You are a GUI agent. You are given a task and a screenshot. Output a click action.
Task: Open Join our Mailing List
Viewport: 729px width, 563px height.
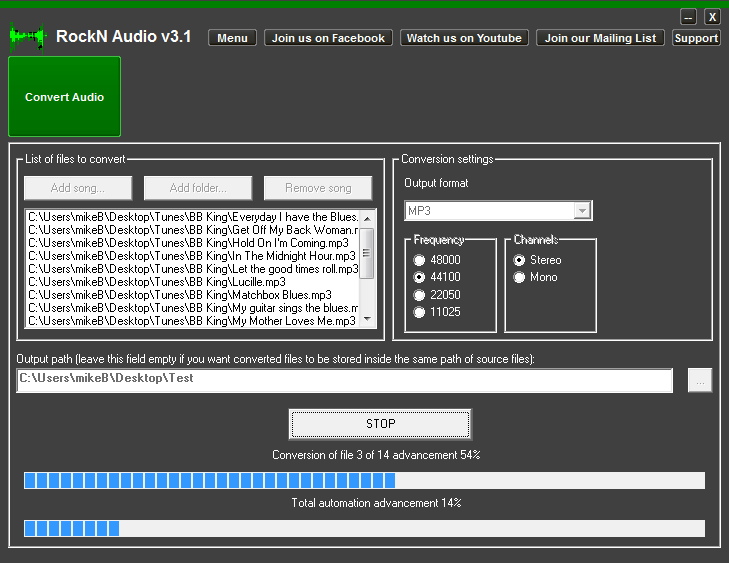[600, 38]
